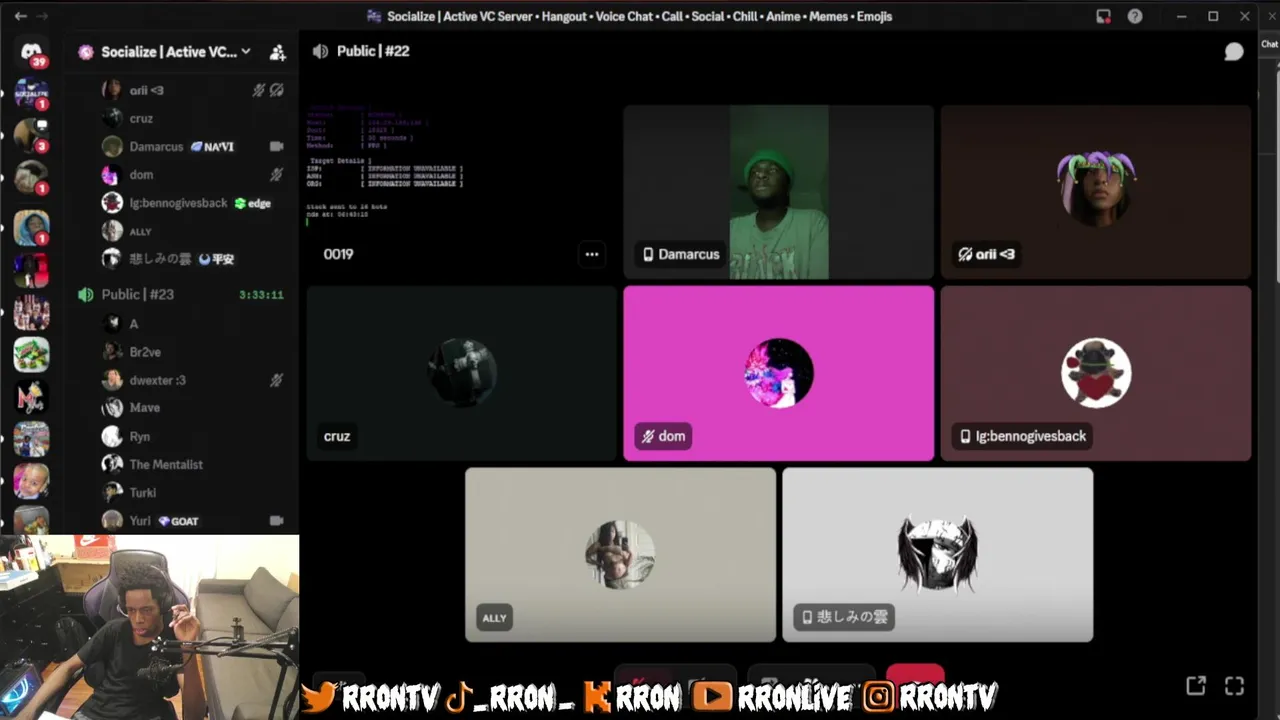
Task: Focus the pink dom participant tile
Action: point(778,373)
